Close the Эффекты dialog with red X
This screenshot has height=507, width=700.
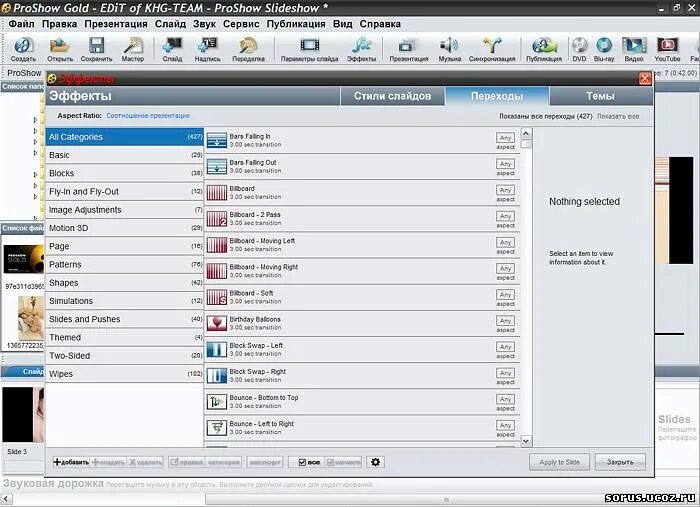tap(645, 79)
